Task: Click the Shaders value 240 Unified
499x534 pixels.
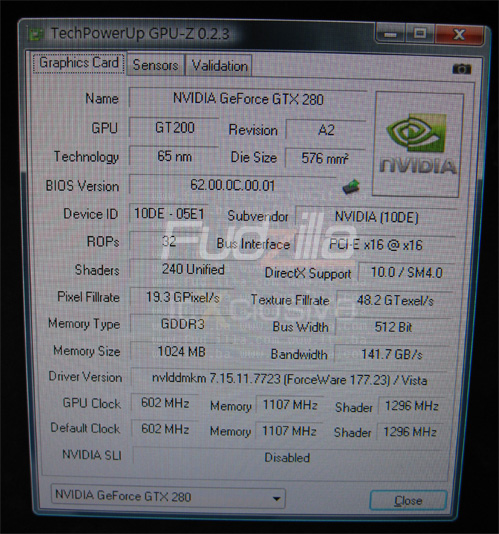Action: pyautogui.click(x=193, y=270)
